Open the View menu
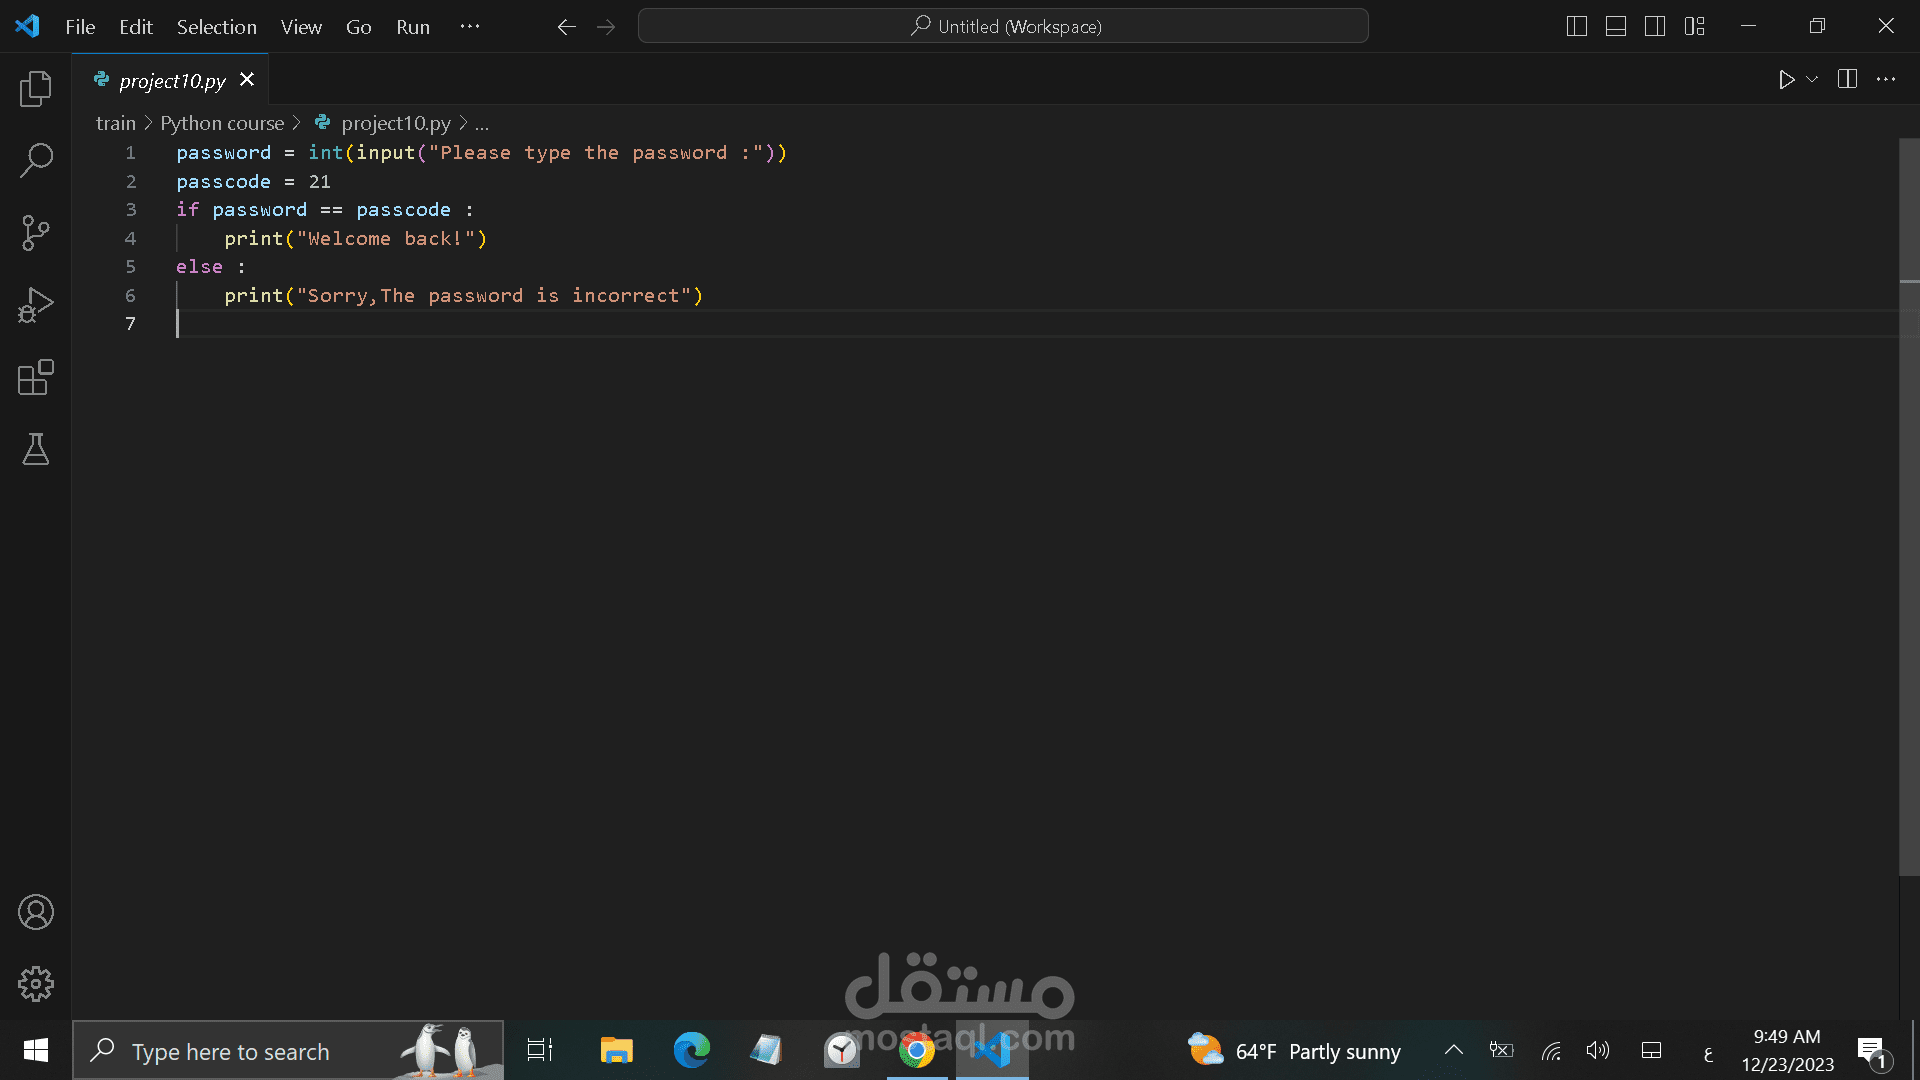The height and width of the screenshot is (1080, 1920). [x=301, y=27]
